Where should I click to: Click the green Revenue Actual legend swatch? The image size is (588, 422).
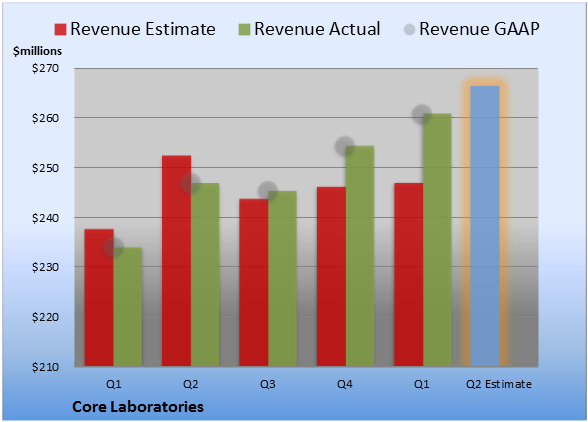244,30
